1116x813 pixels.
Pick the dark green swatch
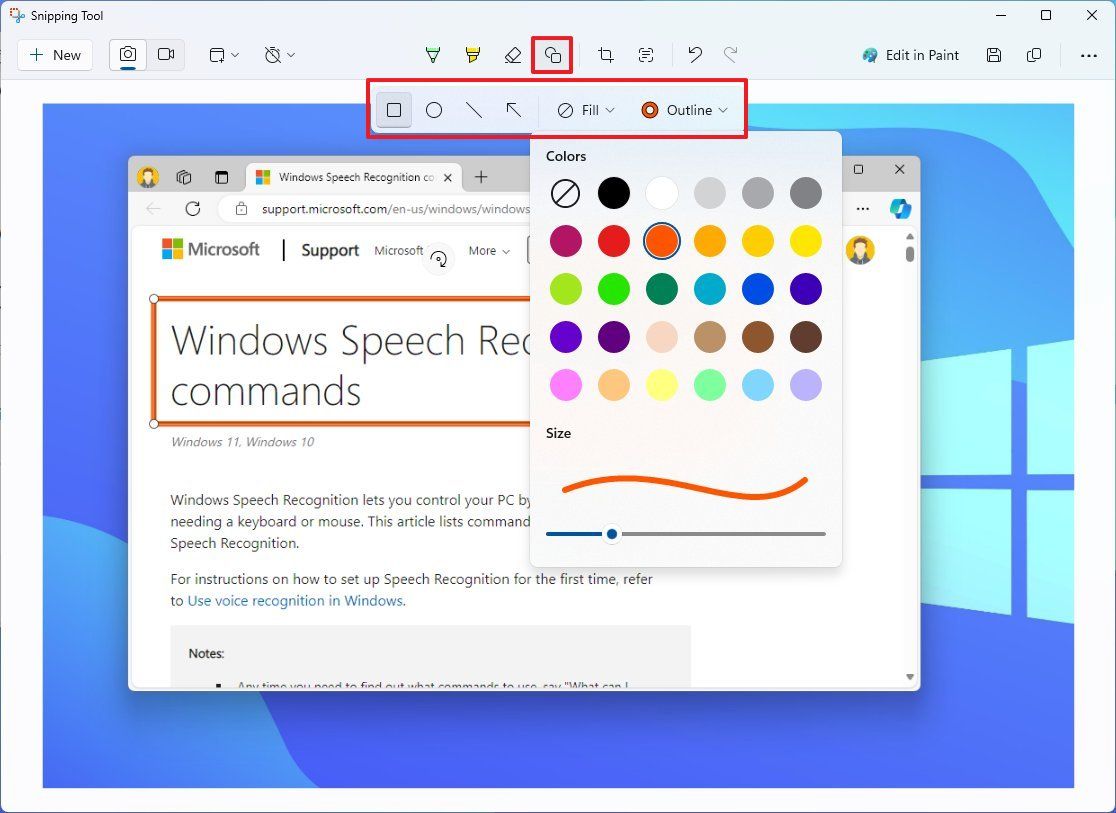click(662, 289)
